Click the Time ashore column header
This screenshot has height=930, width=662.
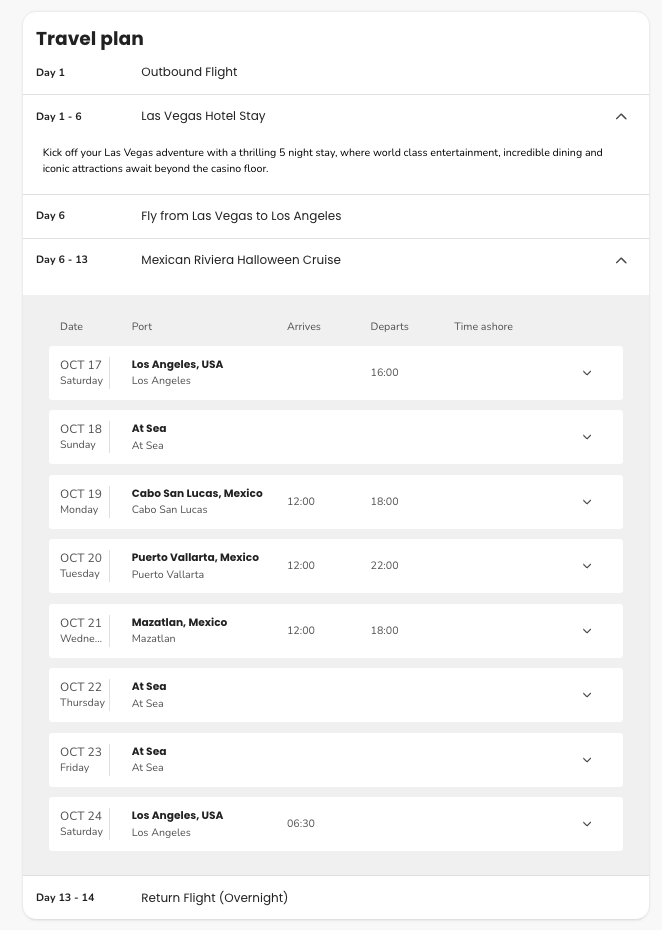[x=483, y=326]
